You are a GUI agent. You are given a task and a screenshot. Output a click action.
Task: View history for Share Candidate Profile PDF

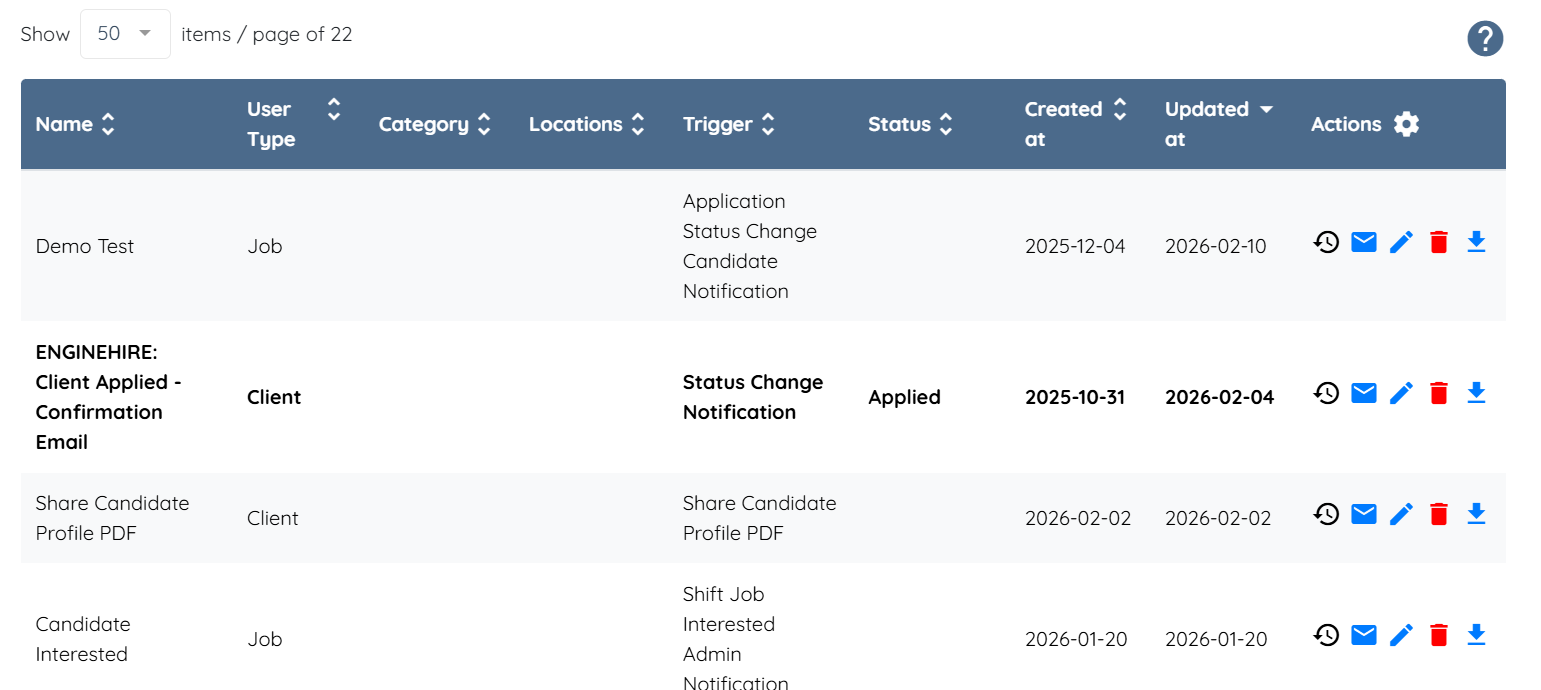(x=1326, y=514)
